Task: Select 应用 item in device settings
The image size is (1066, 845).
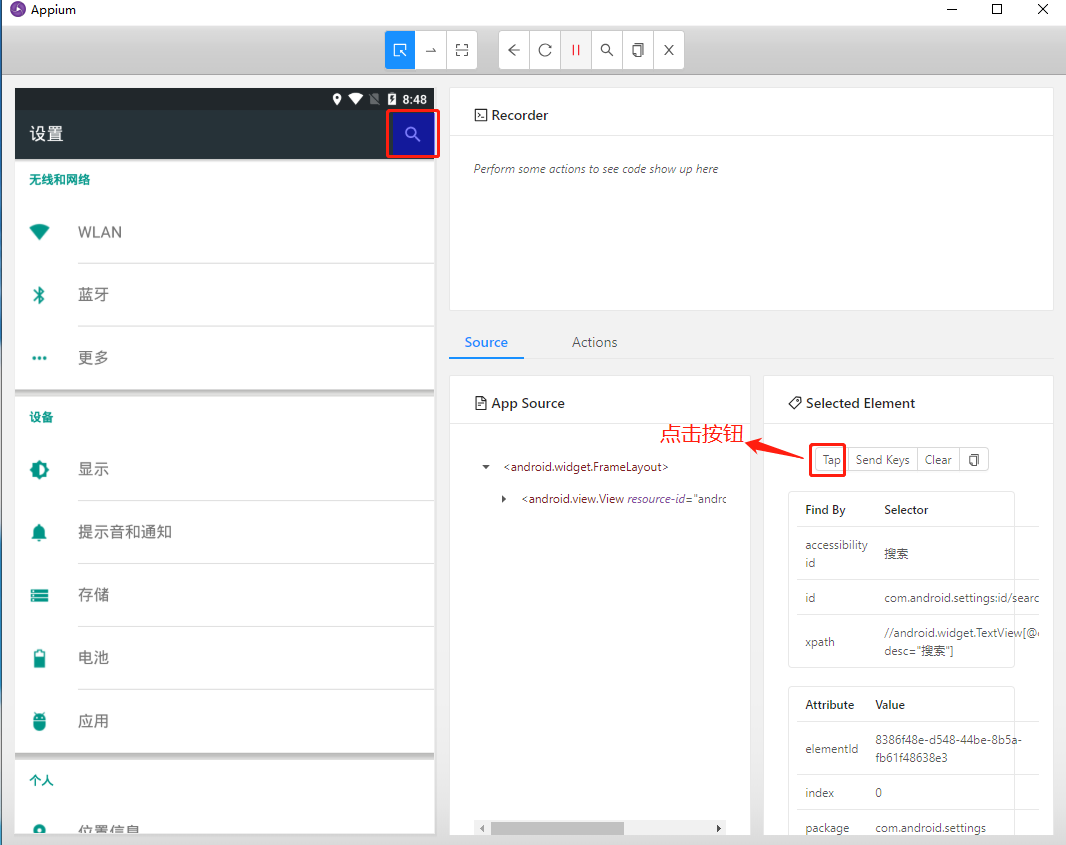Action: pyautogui.click(x=224, y=721)
